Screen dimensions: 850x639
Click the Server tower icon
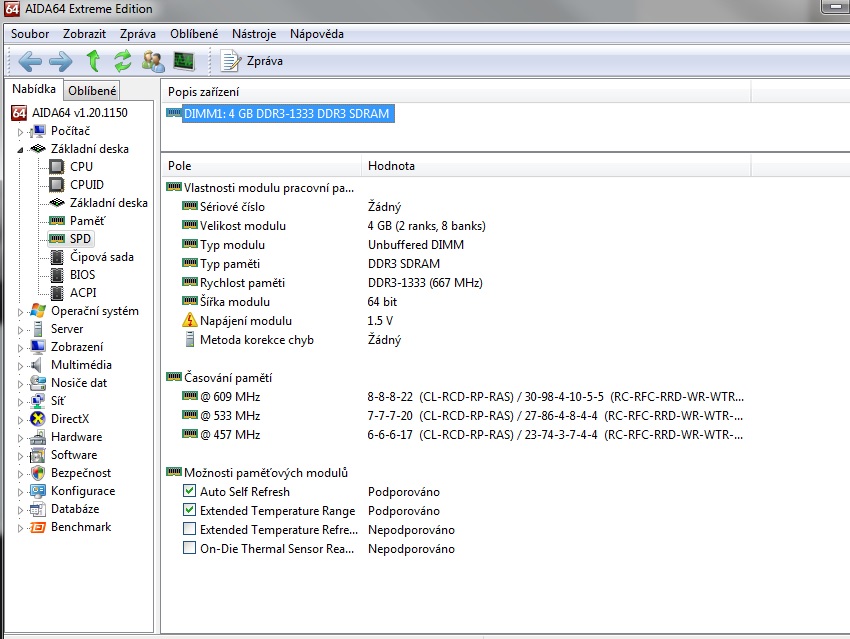(38, 328)
